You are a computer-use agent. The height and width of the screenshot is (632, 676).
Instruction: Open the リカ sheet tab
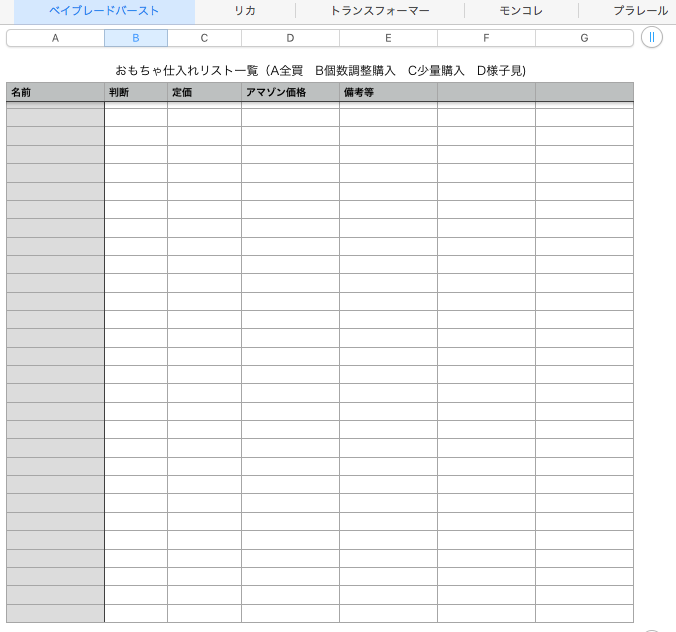point(245,11)
